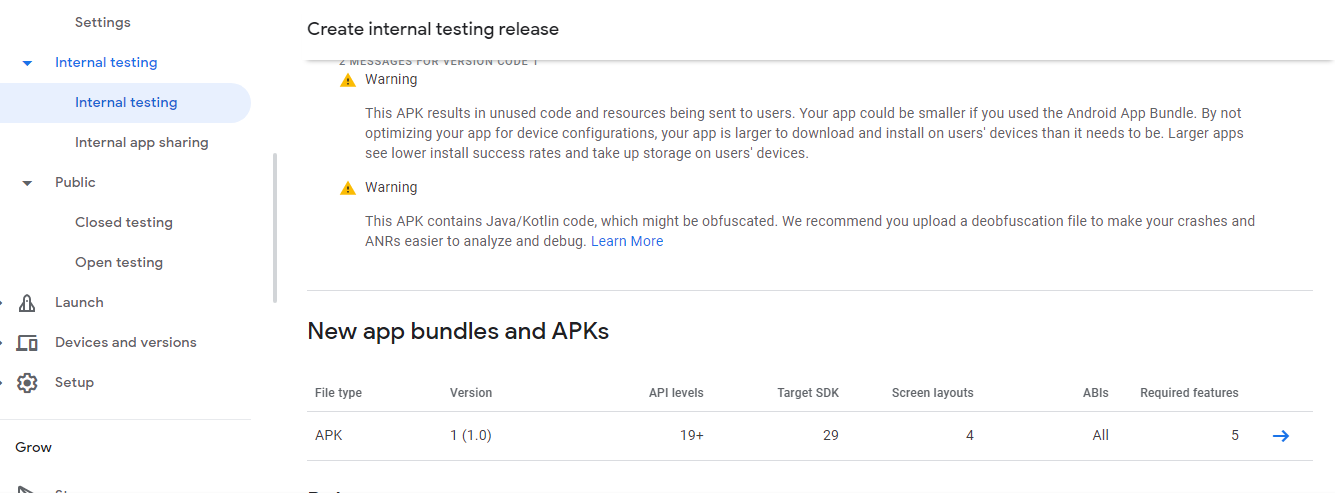The height and width of the screenshot is (493, 1335).
Task: Click the Setup gear icon
Action: pos(27,383)
